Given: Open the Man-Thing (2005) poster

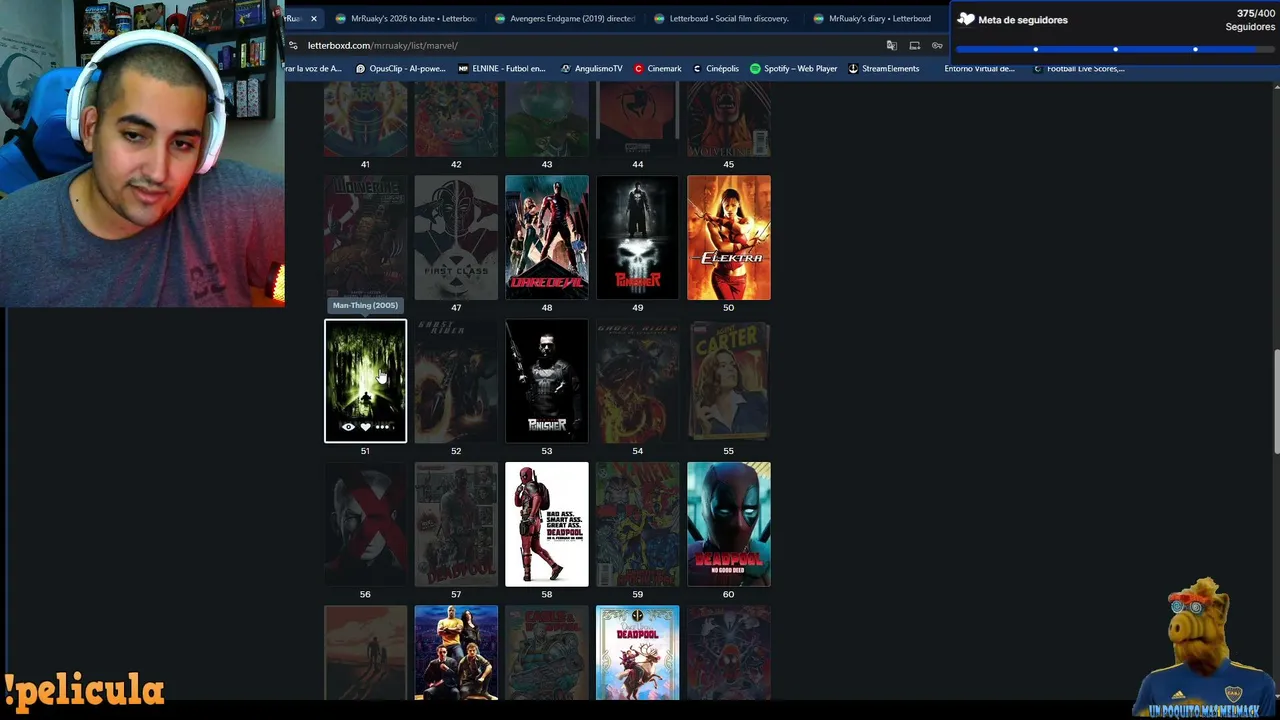Looking at the screenshot, I should click(365, 381).
